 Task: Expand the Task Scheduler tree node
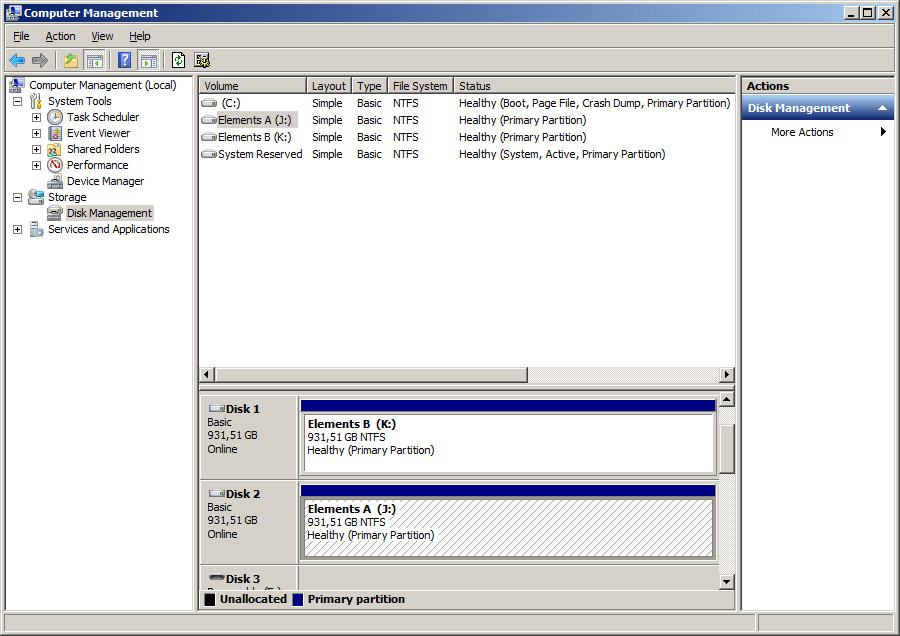pyautogui.click(x=37, y=118)
